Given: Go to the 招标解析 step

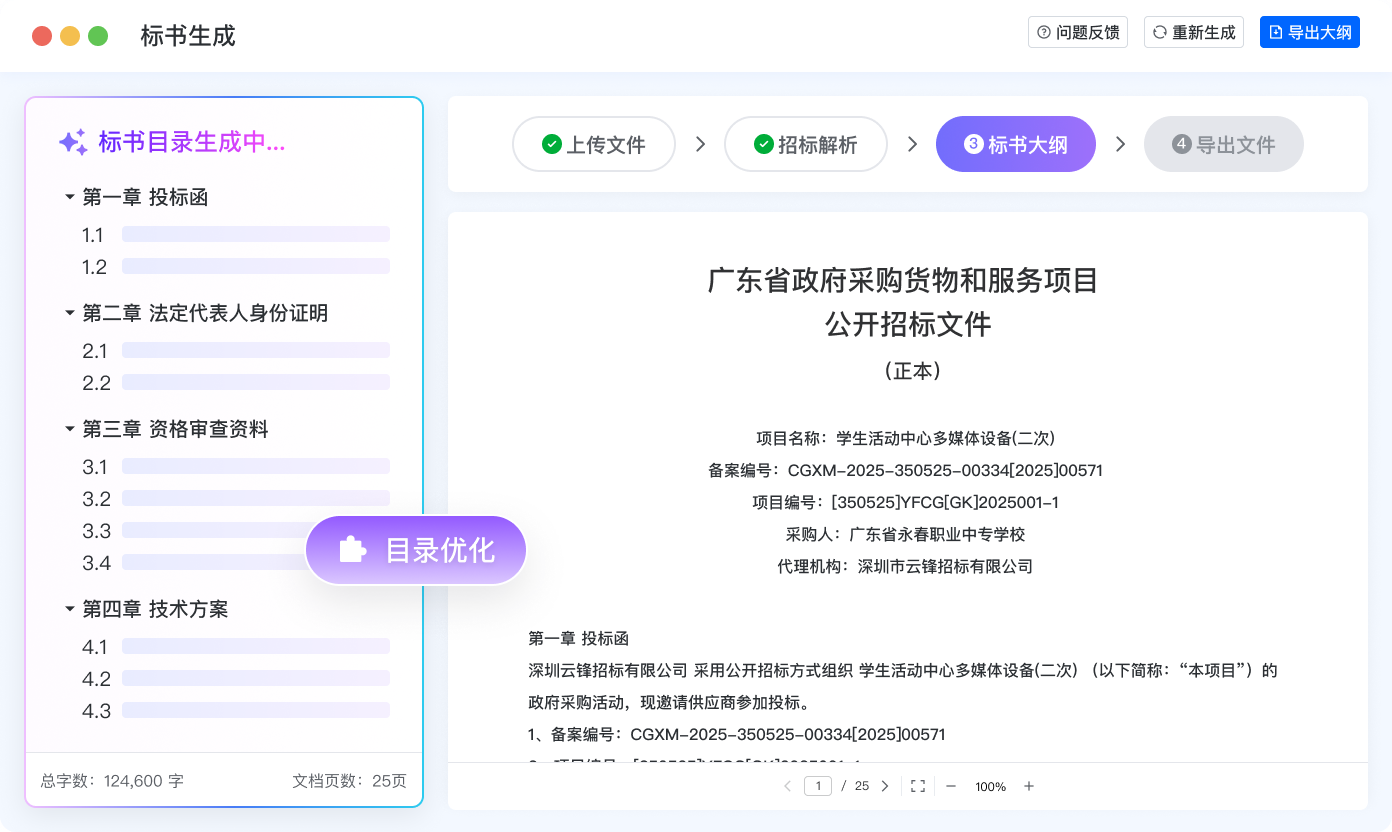Looking at the screenshot, I should pos(806,144).
